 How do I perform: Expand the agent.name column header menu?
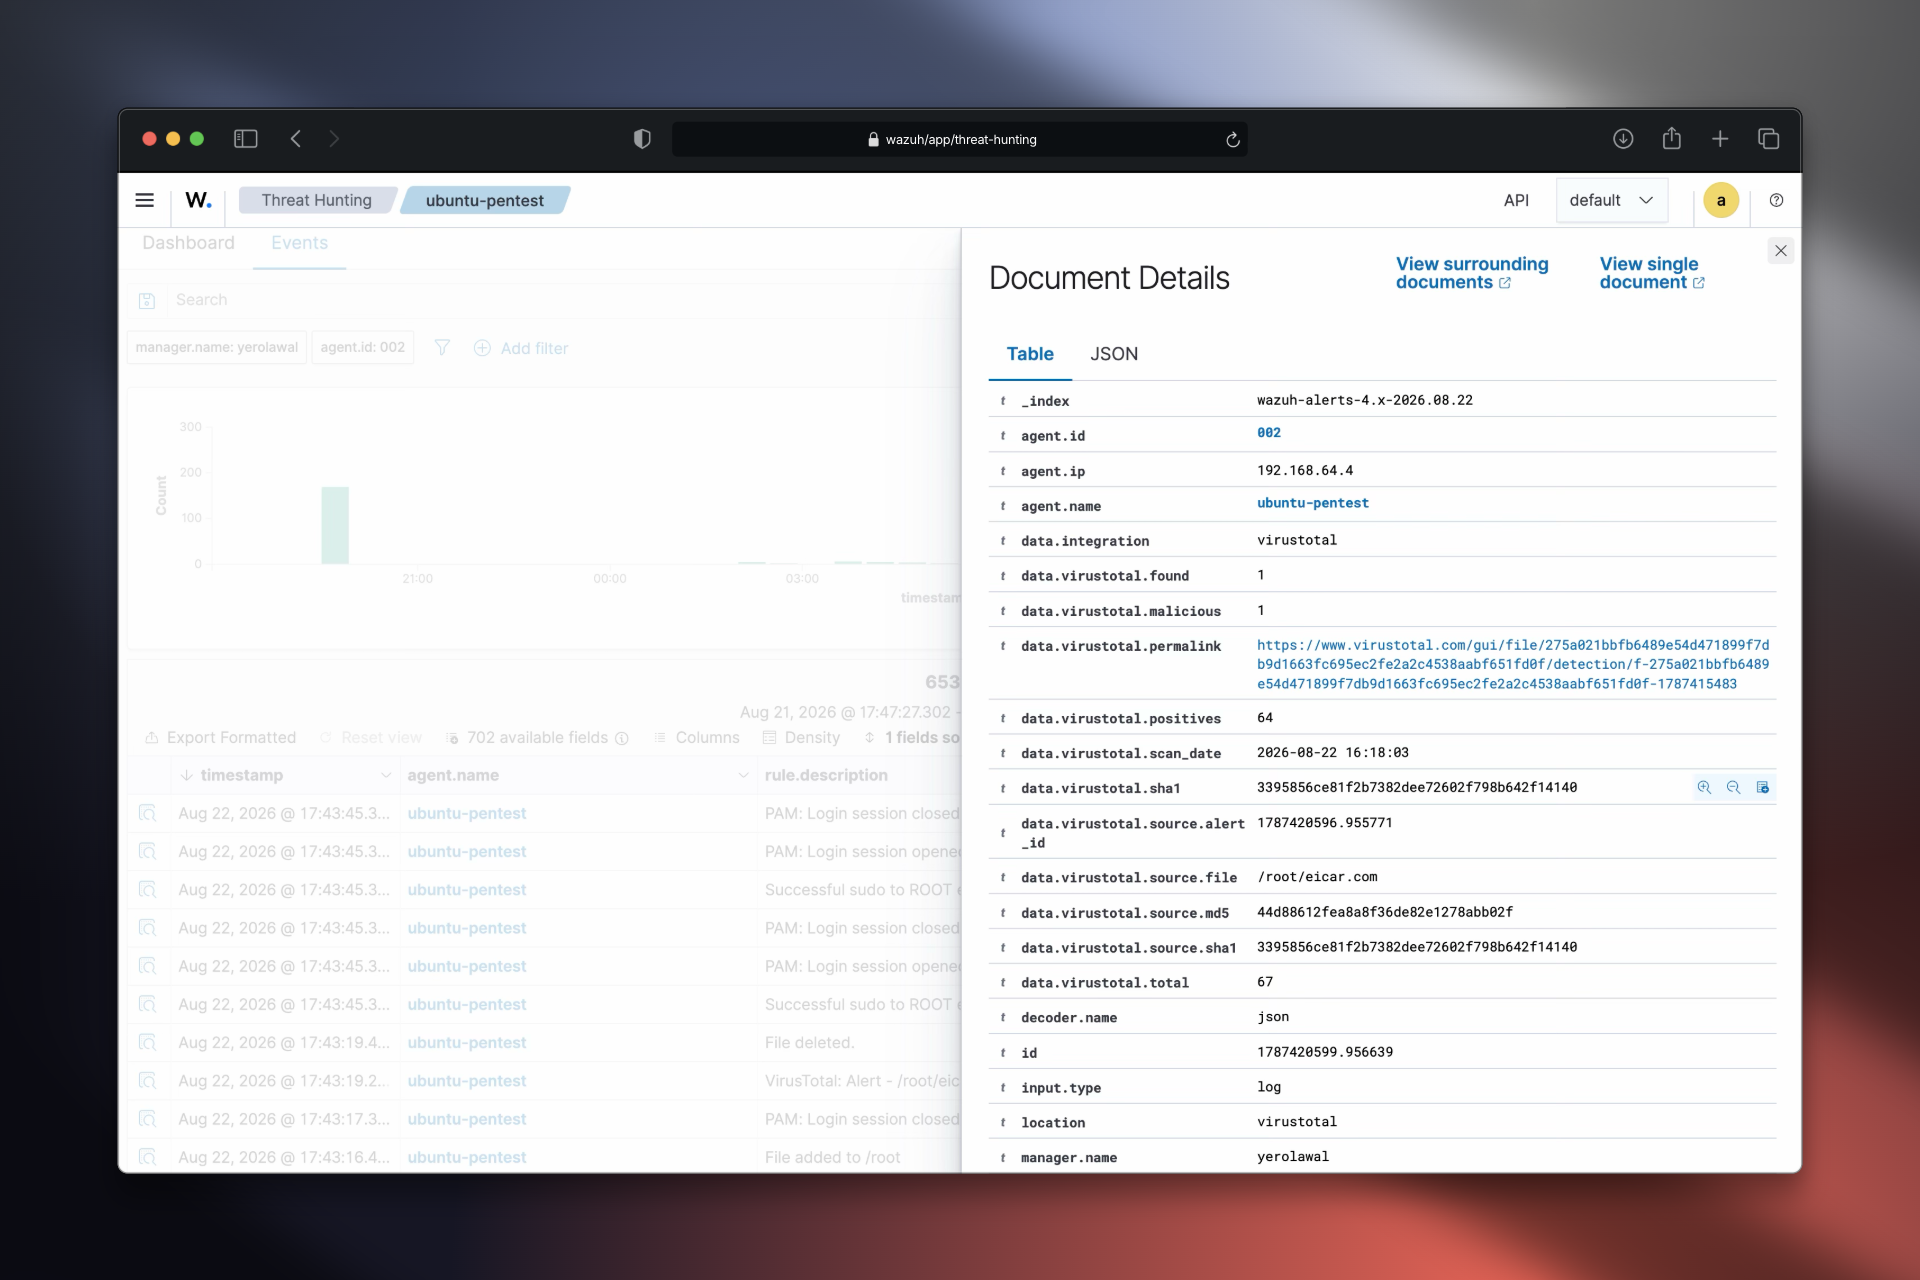point(743,775)
